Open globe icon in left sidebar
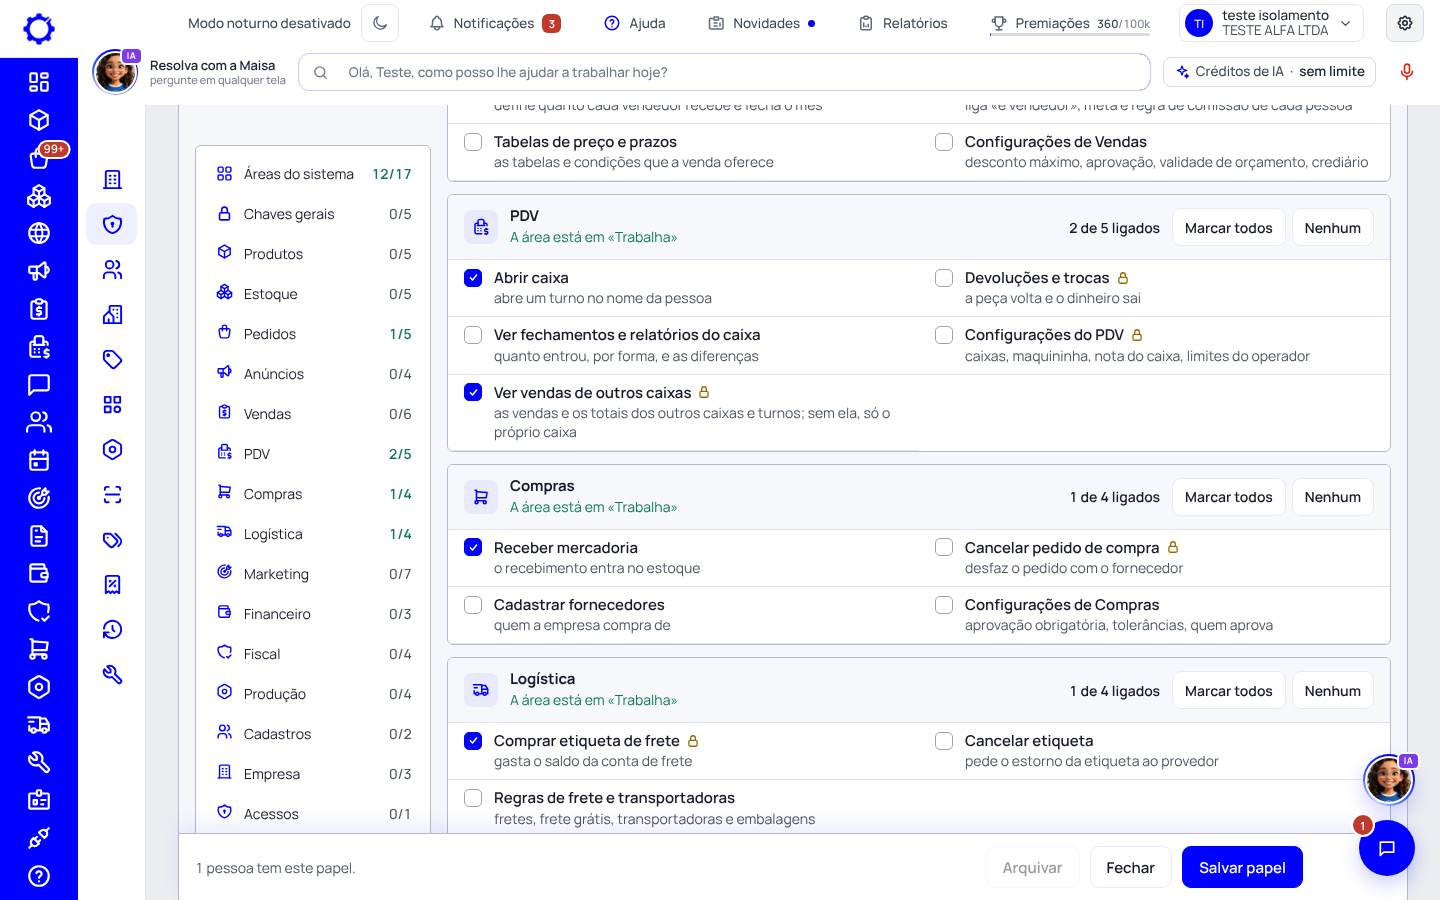 39,233
